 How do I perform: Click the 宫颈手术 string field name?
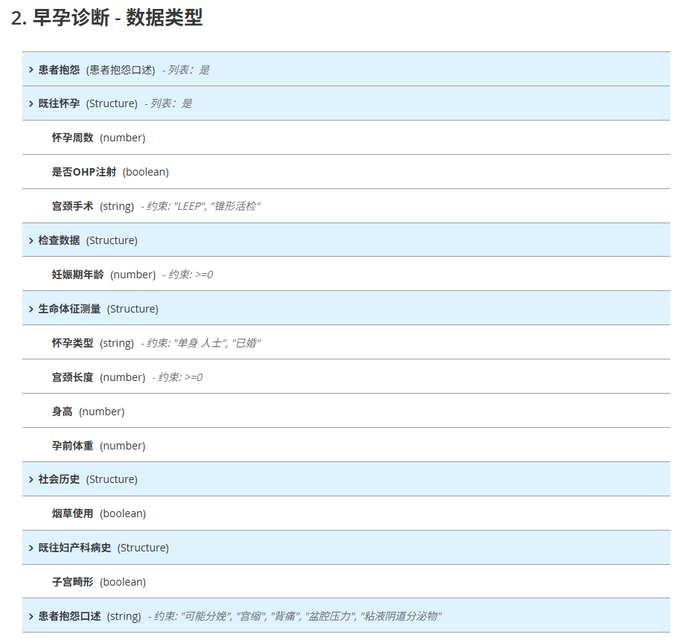pyautogui.click(x=72, y=206)
